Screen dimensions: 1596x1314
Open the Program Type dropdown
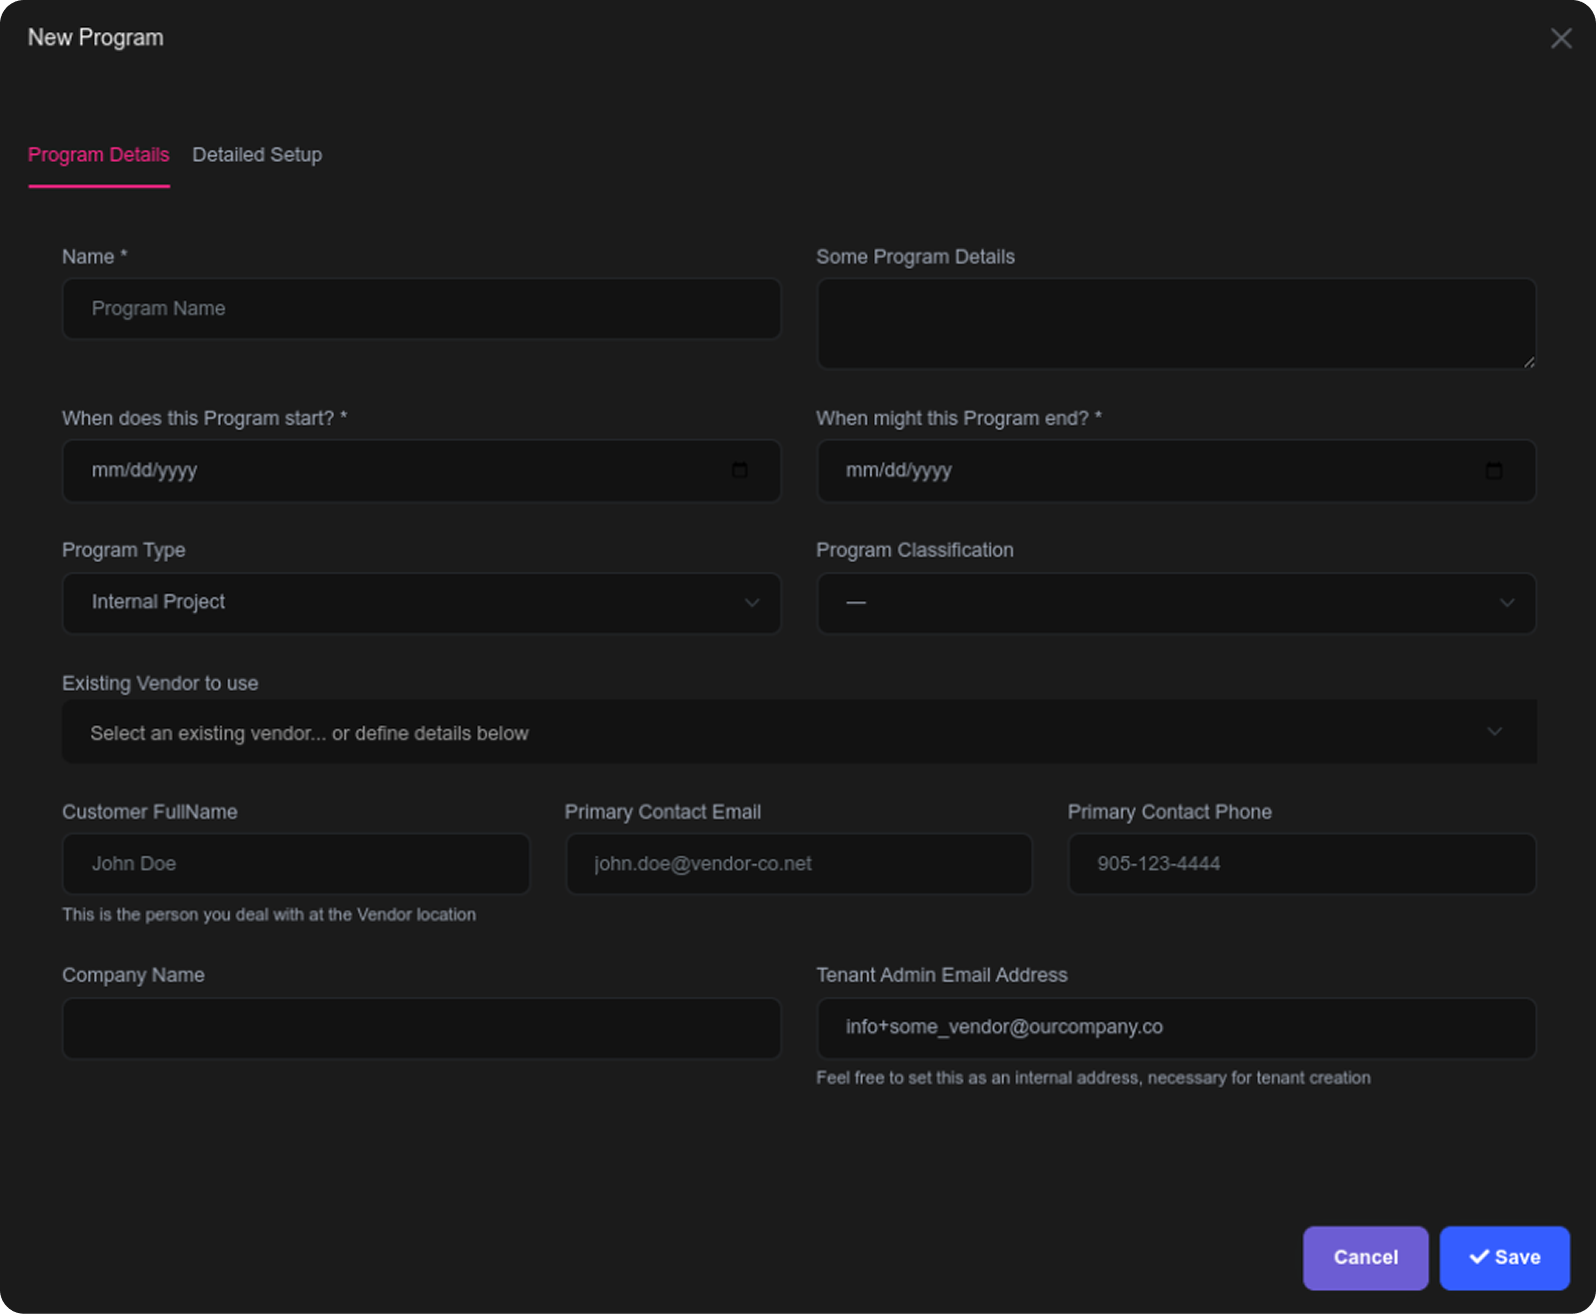[x=421, y=603]
